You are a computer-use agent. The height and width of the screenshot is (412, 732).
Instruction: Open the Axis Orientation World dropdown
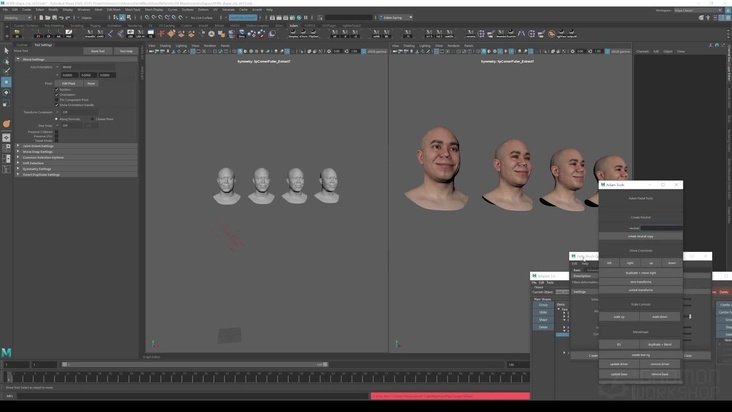88,67
